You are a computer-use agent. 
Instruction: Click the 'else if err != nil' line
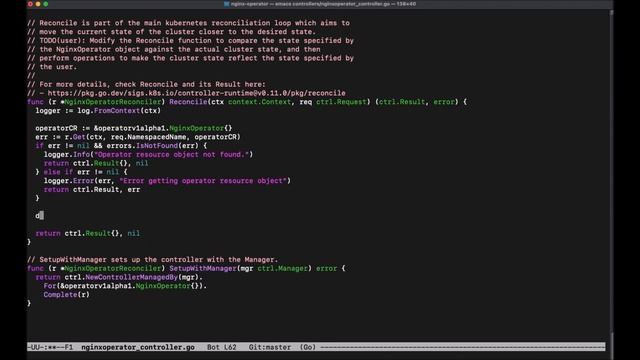pos(81,172)
